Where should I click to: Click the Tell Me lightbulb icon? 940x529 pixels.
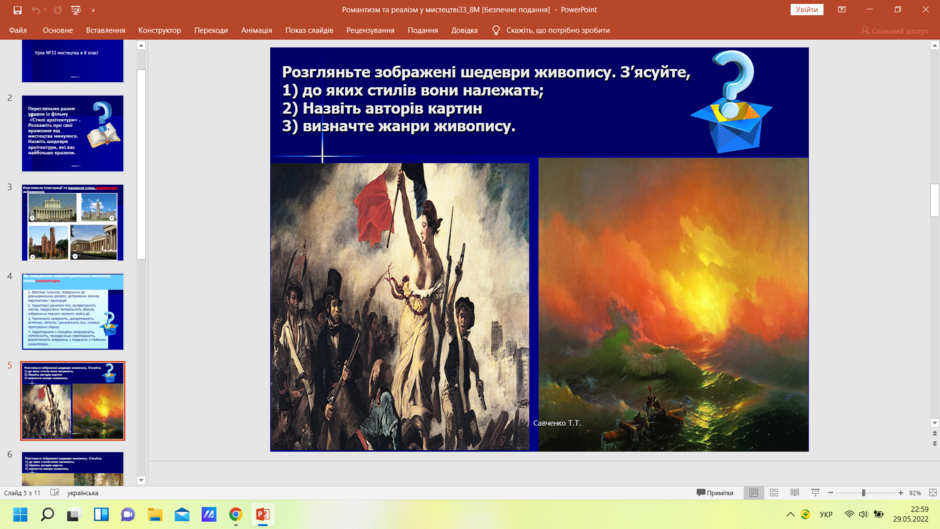(496, 30)
